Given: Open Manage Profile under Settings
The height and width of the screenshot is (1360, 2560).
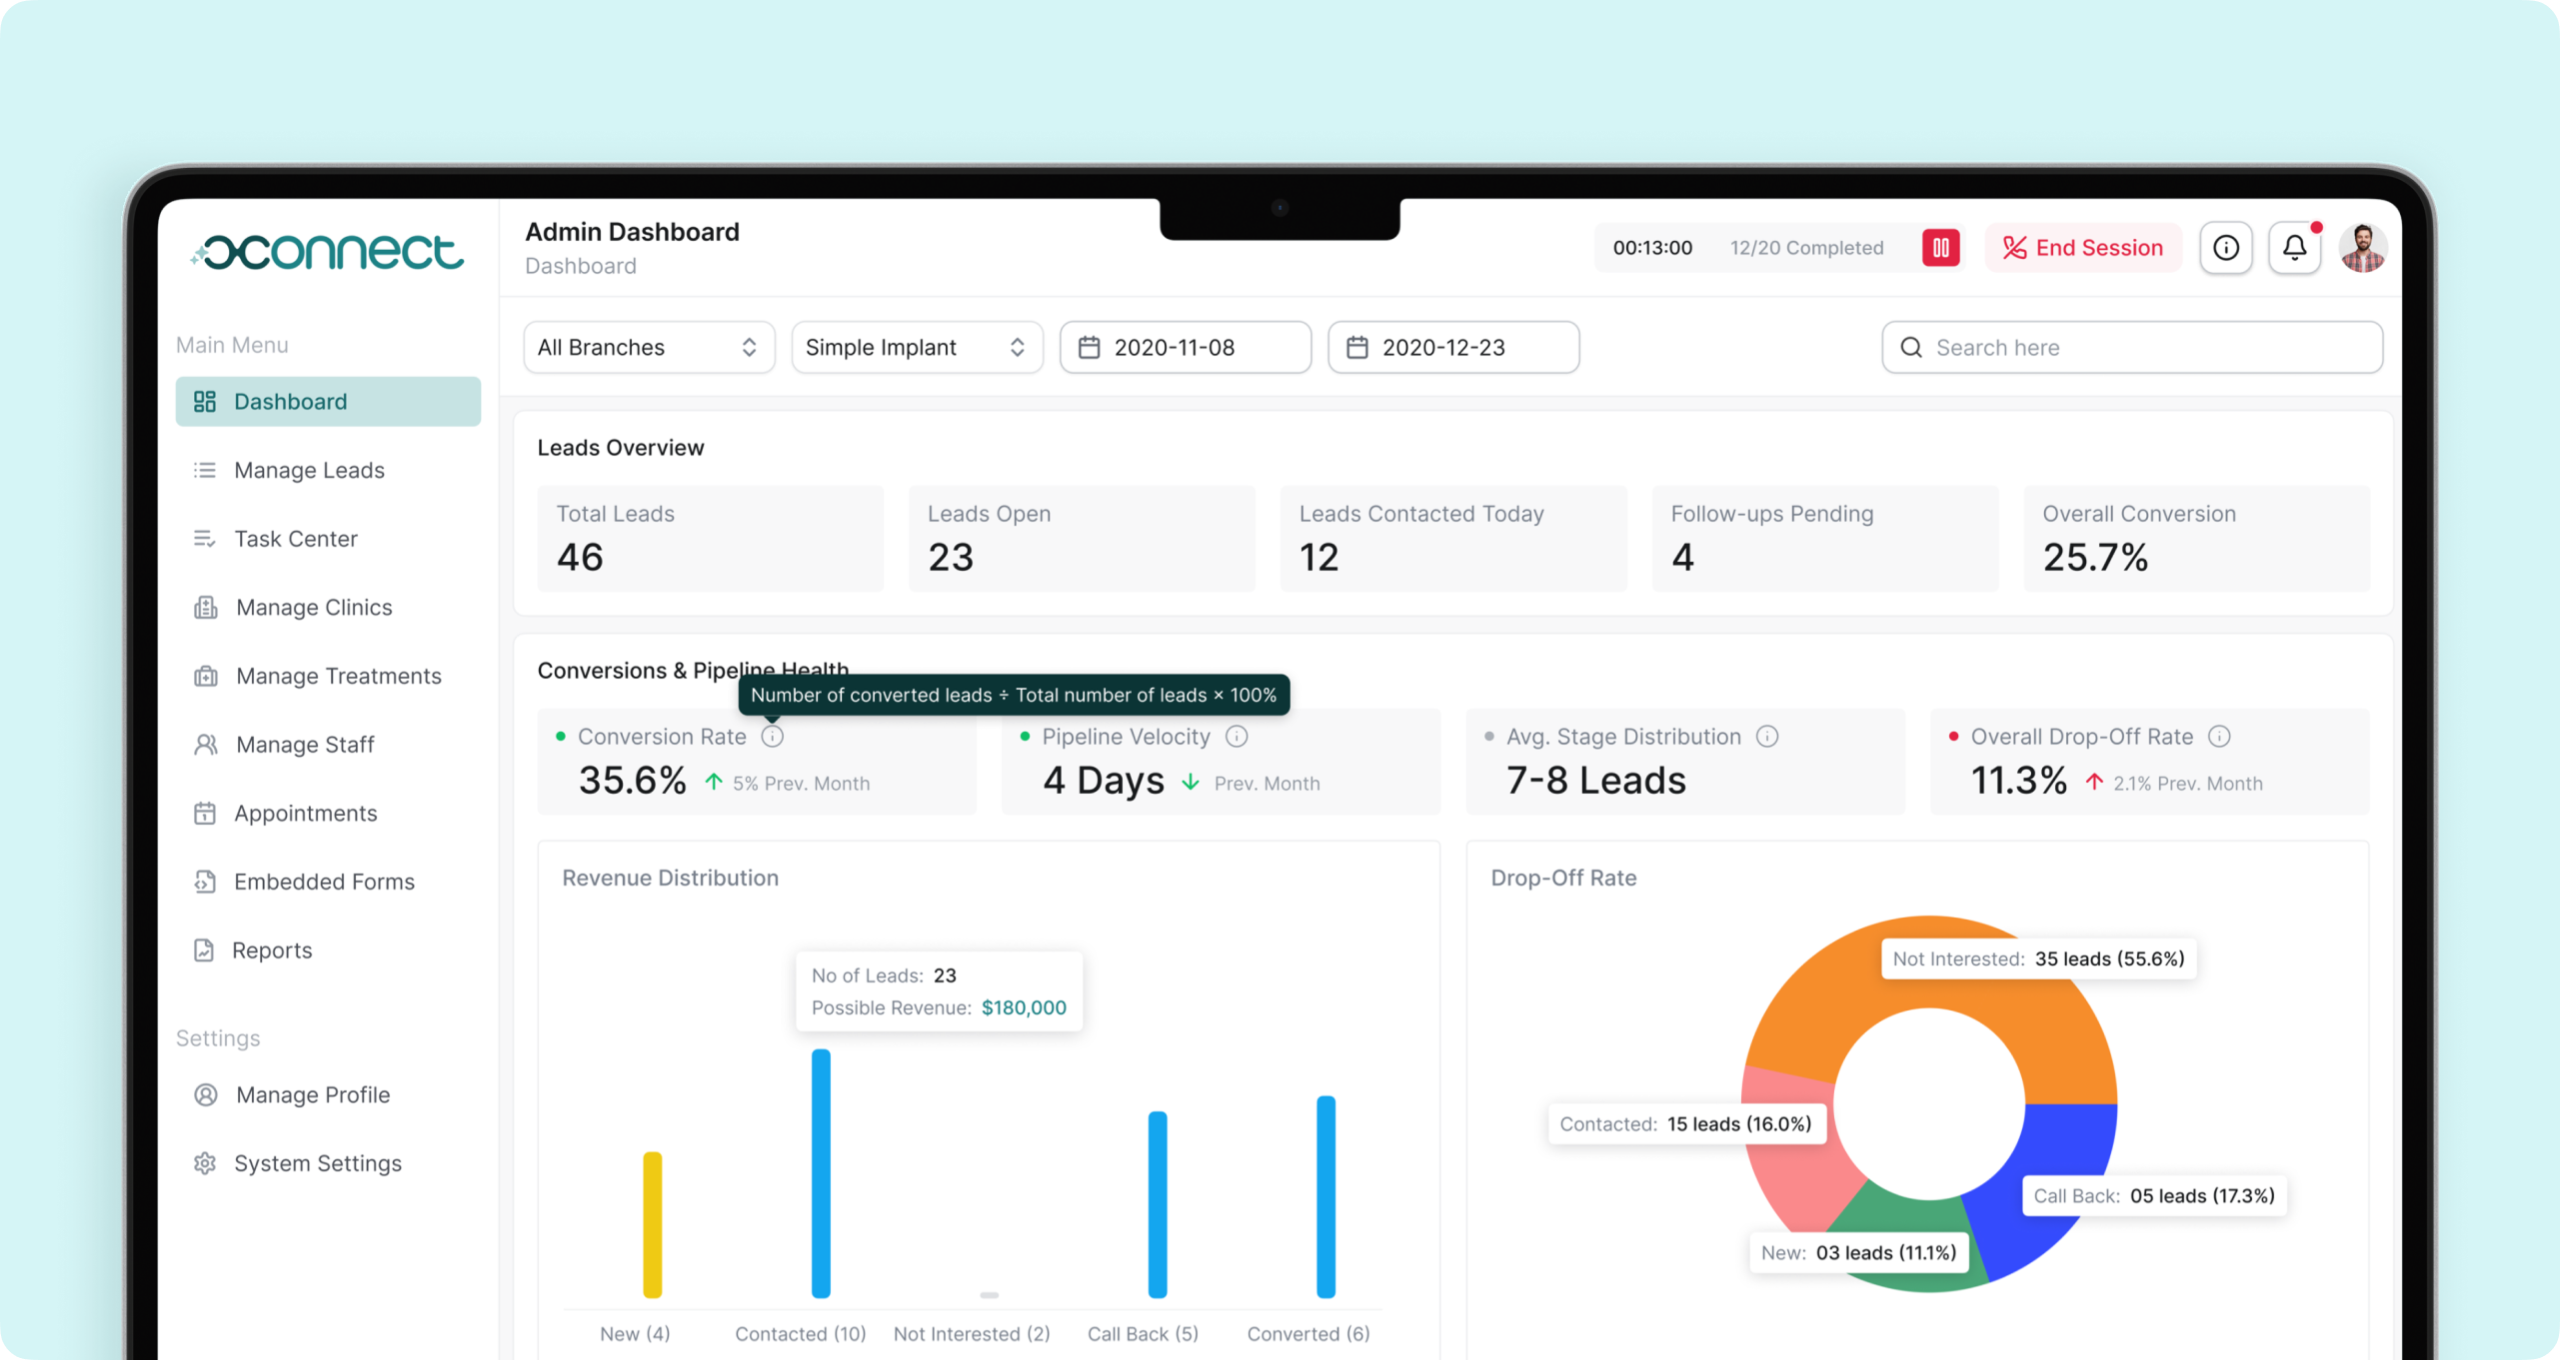Looking at the screenshot, I should 328,1095.
